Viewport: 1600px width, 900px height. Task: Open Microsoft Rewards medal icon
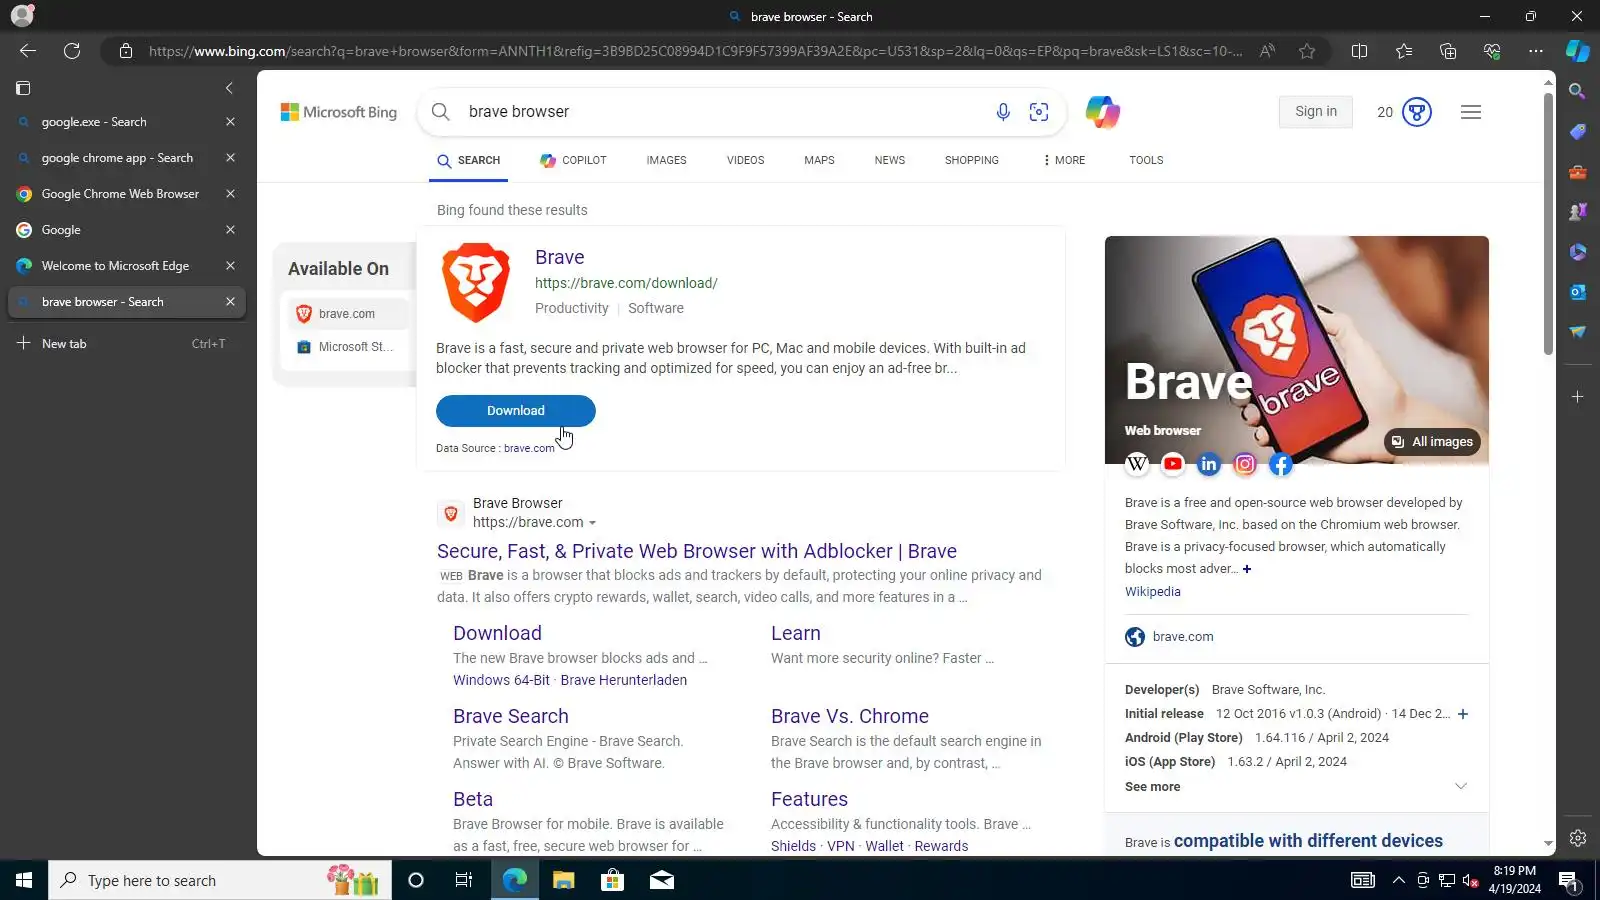1416,112
